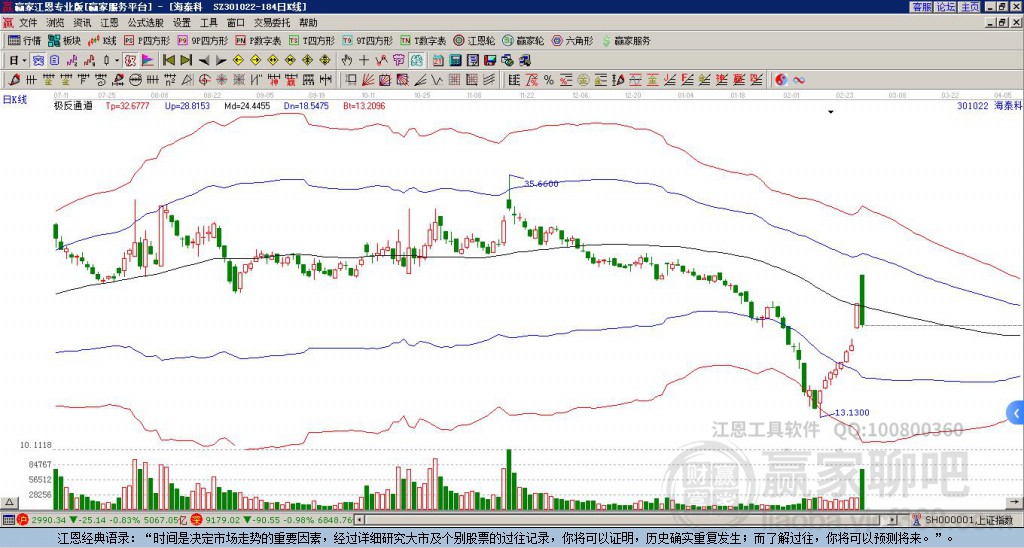This screenshot has height=548, width=1024.
Task: Click the horizontal scrollbar track
Action: pyautogui.click(x=627, y=520)
